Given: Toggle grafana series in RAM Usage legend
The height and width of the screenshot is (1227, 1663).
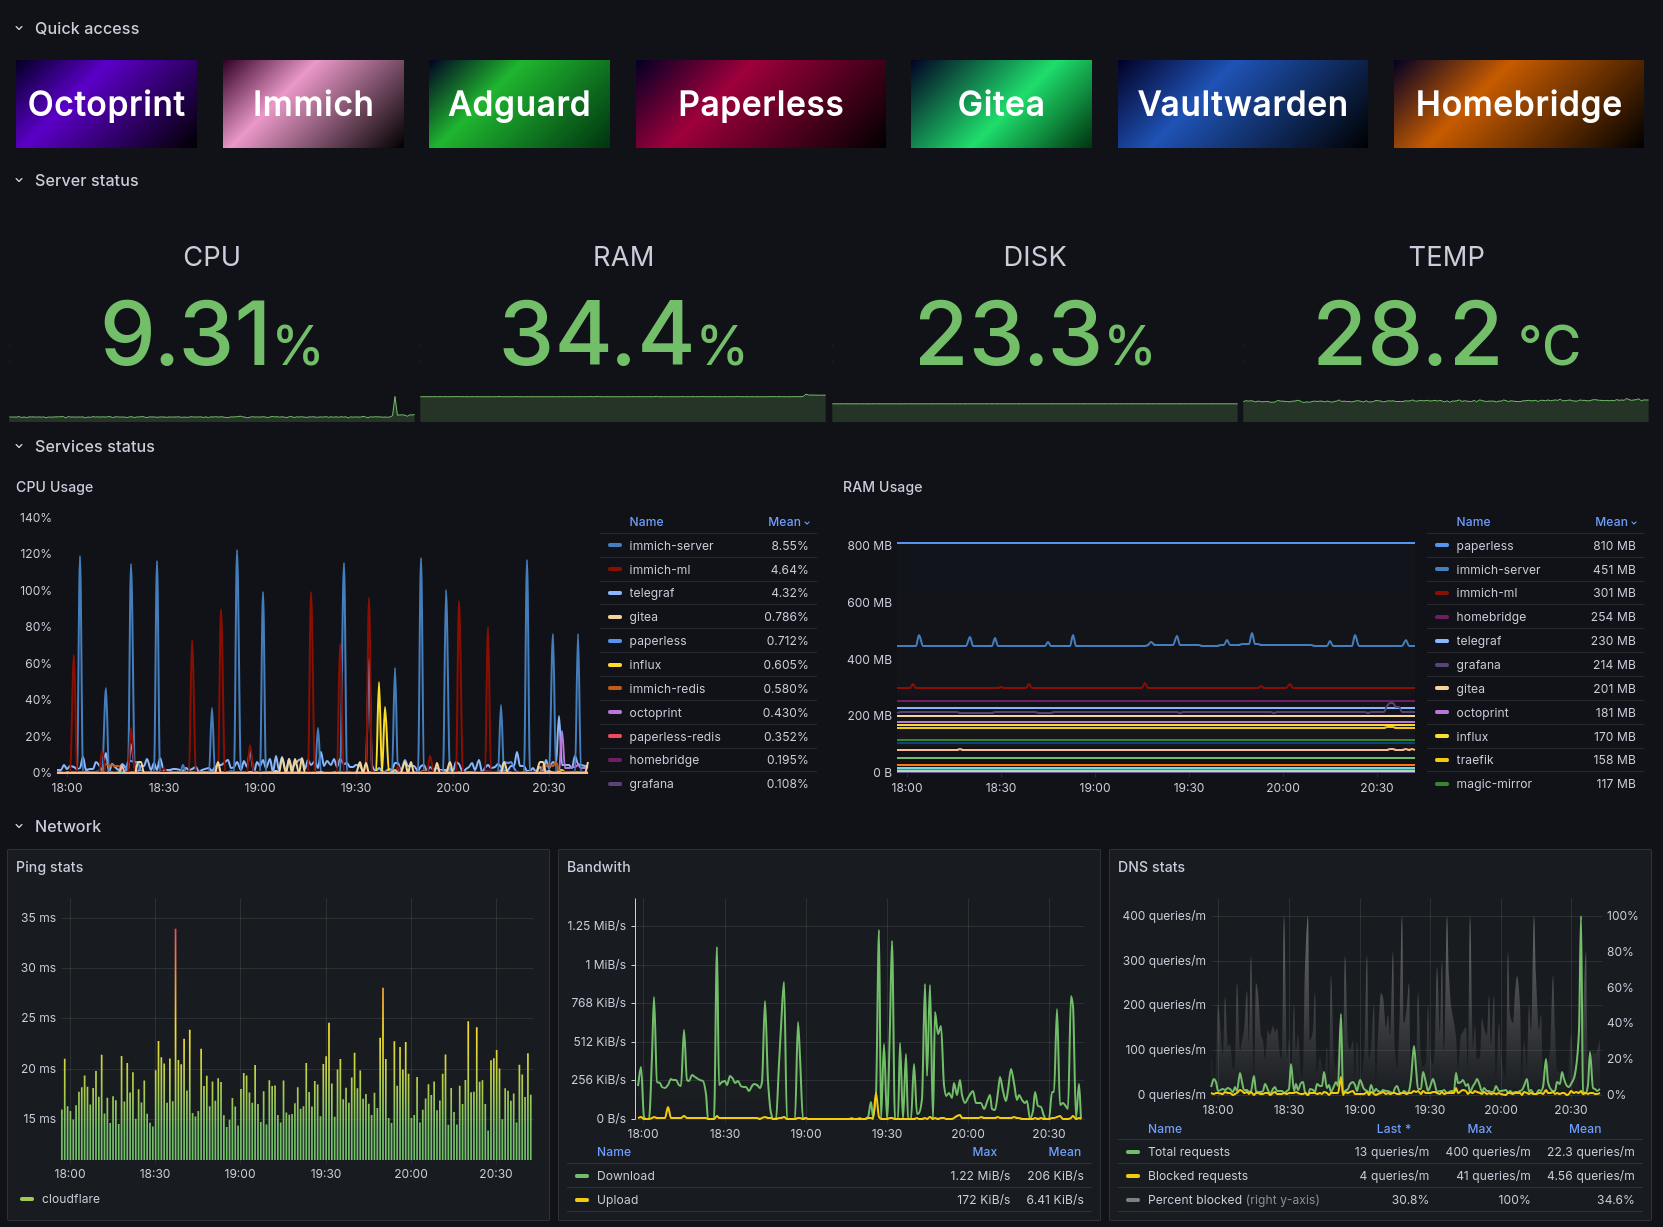Looking at the screenshot, I should (1478, 665).
